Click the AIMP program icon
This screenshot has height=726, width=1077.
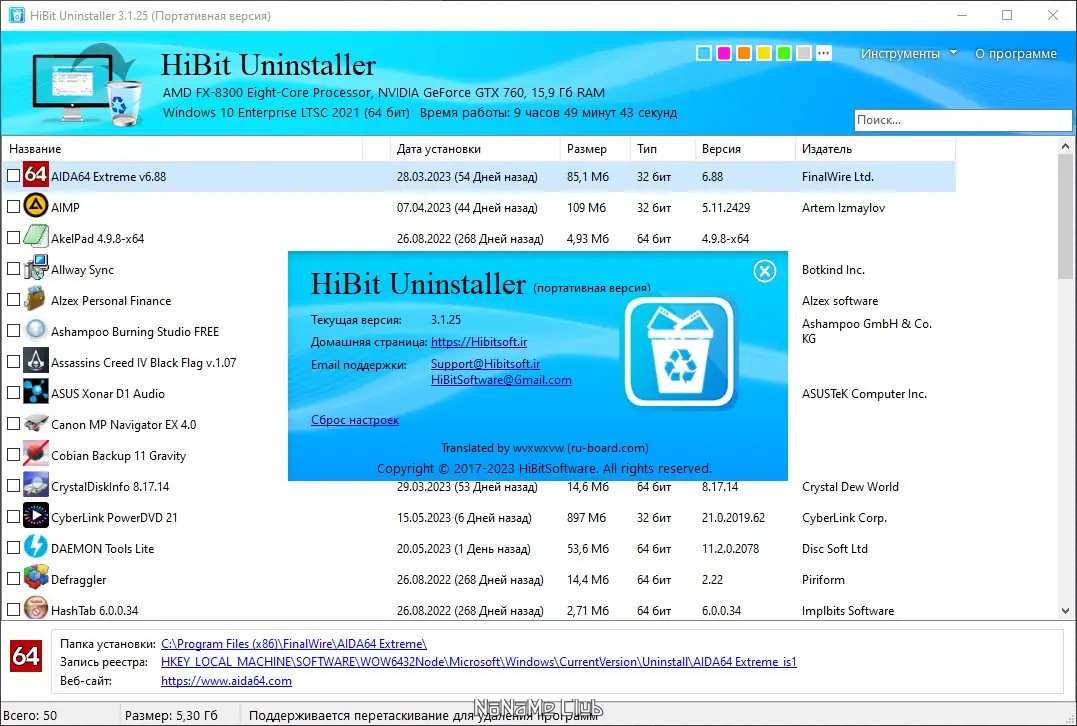[36, 205]
